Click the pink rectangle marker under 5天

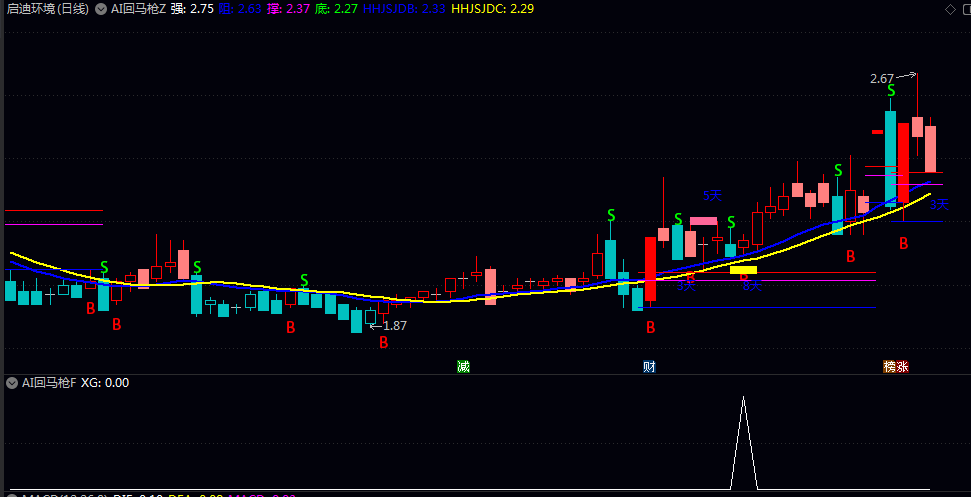(x=703, y=221)
